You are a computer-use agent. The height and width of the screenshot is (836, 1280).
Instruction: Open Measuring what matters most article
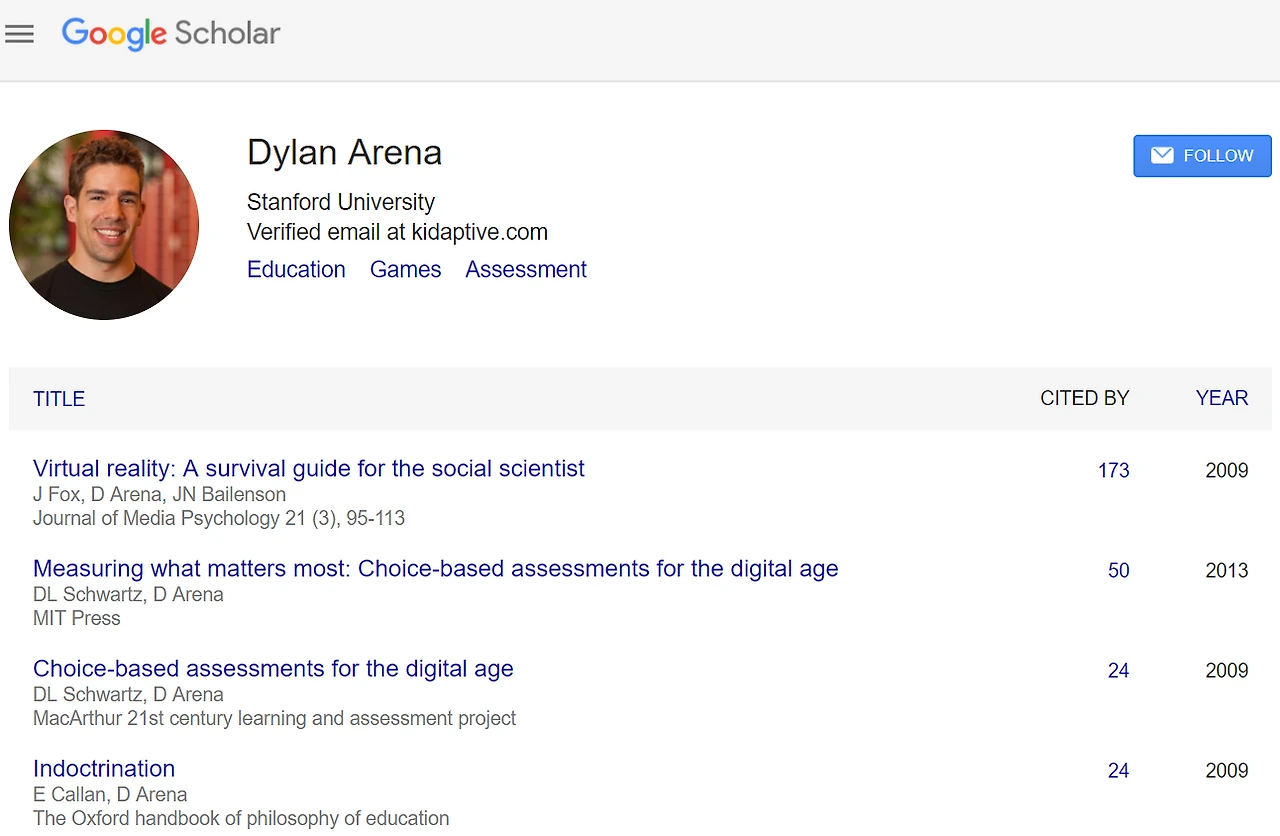coord(435,568)
